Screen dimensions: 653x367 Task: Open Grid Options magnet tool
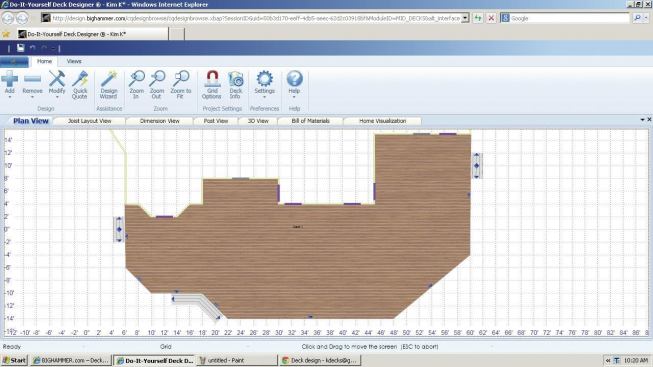pyautogui.click(x=212, y=85)
